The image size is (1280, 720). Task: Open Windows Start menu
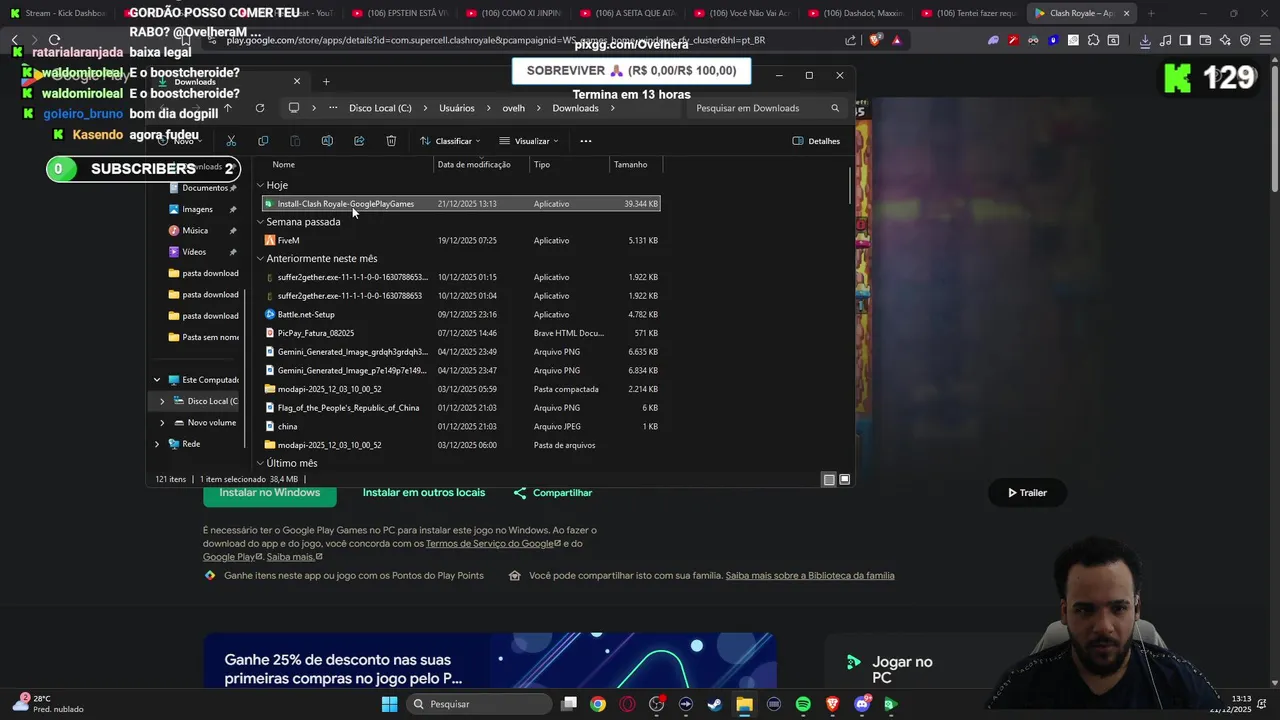(390, 704)
